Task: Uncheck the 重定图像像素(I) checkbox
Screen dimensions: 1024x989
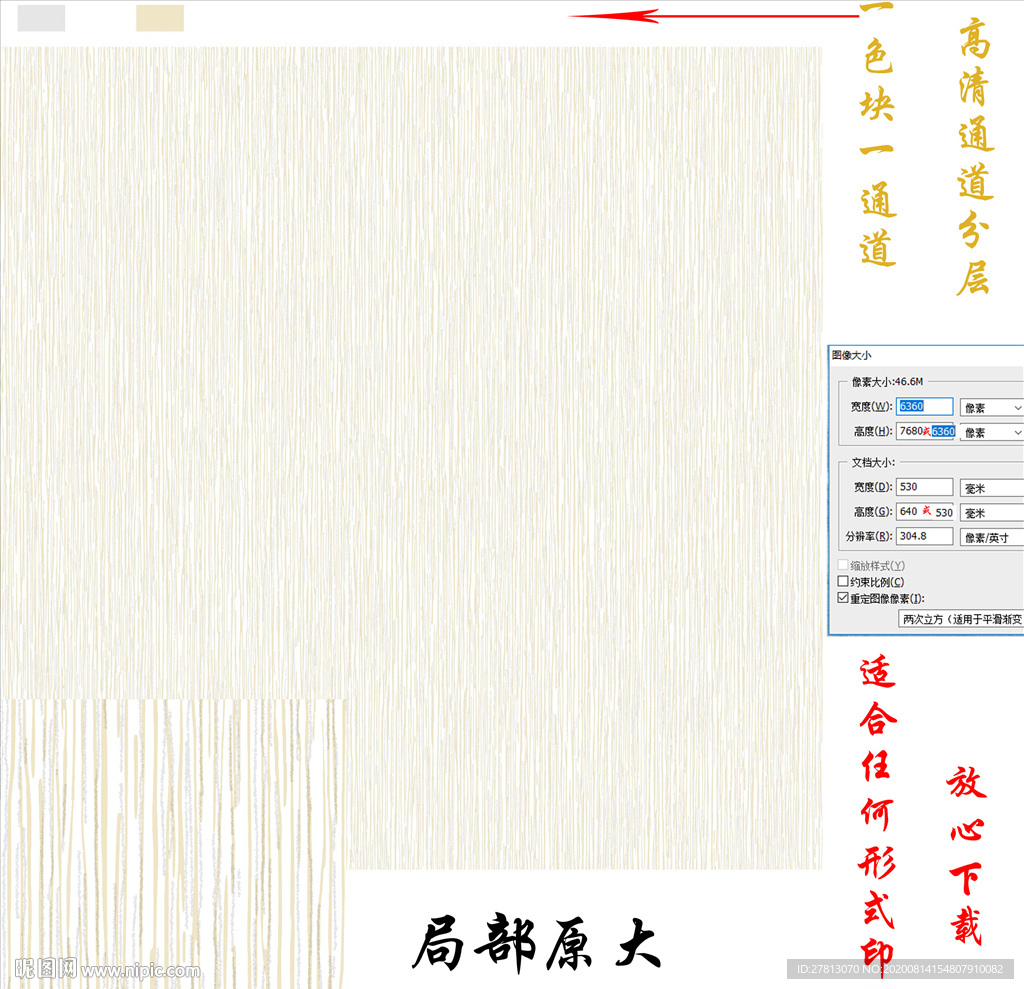Action: [843, 597]
